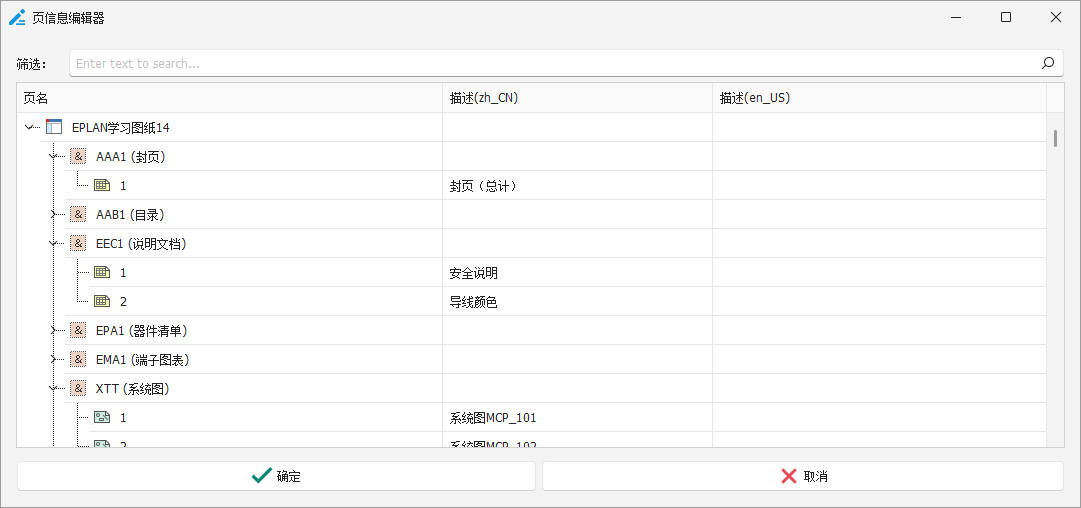1081x508 pixels.
Task: Confirm with the 确定 button
Action: [276, 476]
